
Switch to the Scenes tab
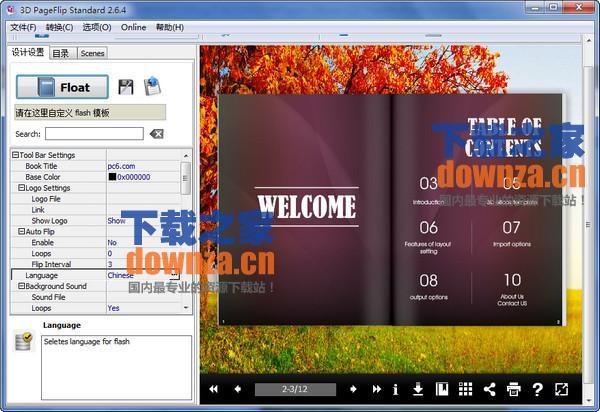(92, 53)
